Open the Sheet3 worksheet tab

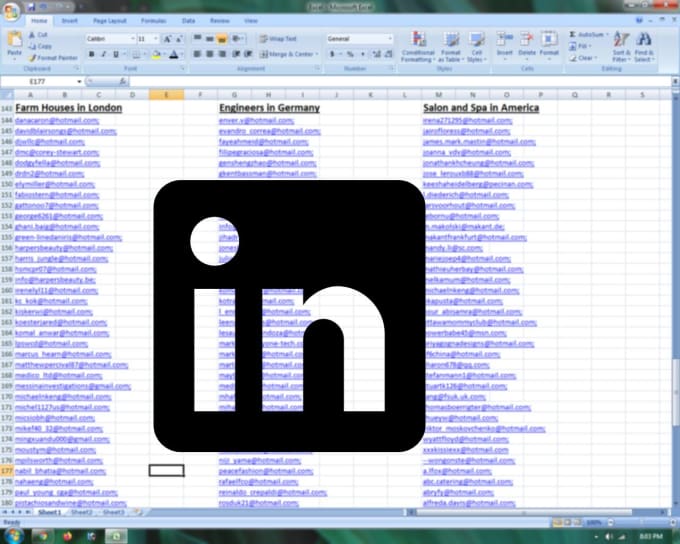pyautogui.click(x=114, y=512)
